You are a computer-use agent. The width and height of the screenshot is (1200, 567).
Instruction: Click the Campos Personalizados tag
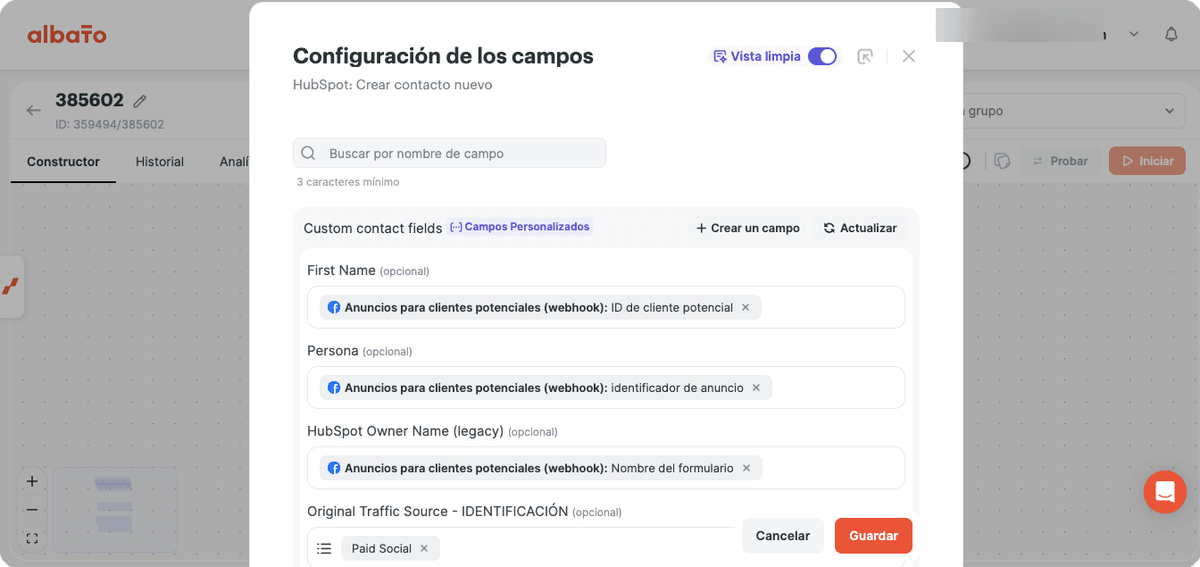tap(520, 227)
